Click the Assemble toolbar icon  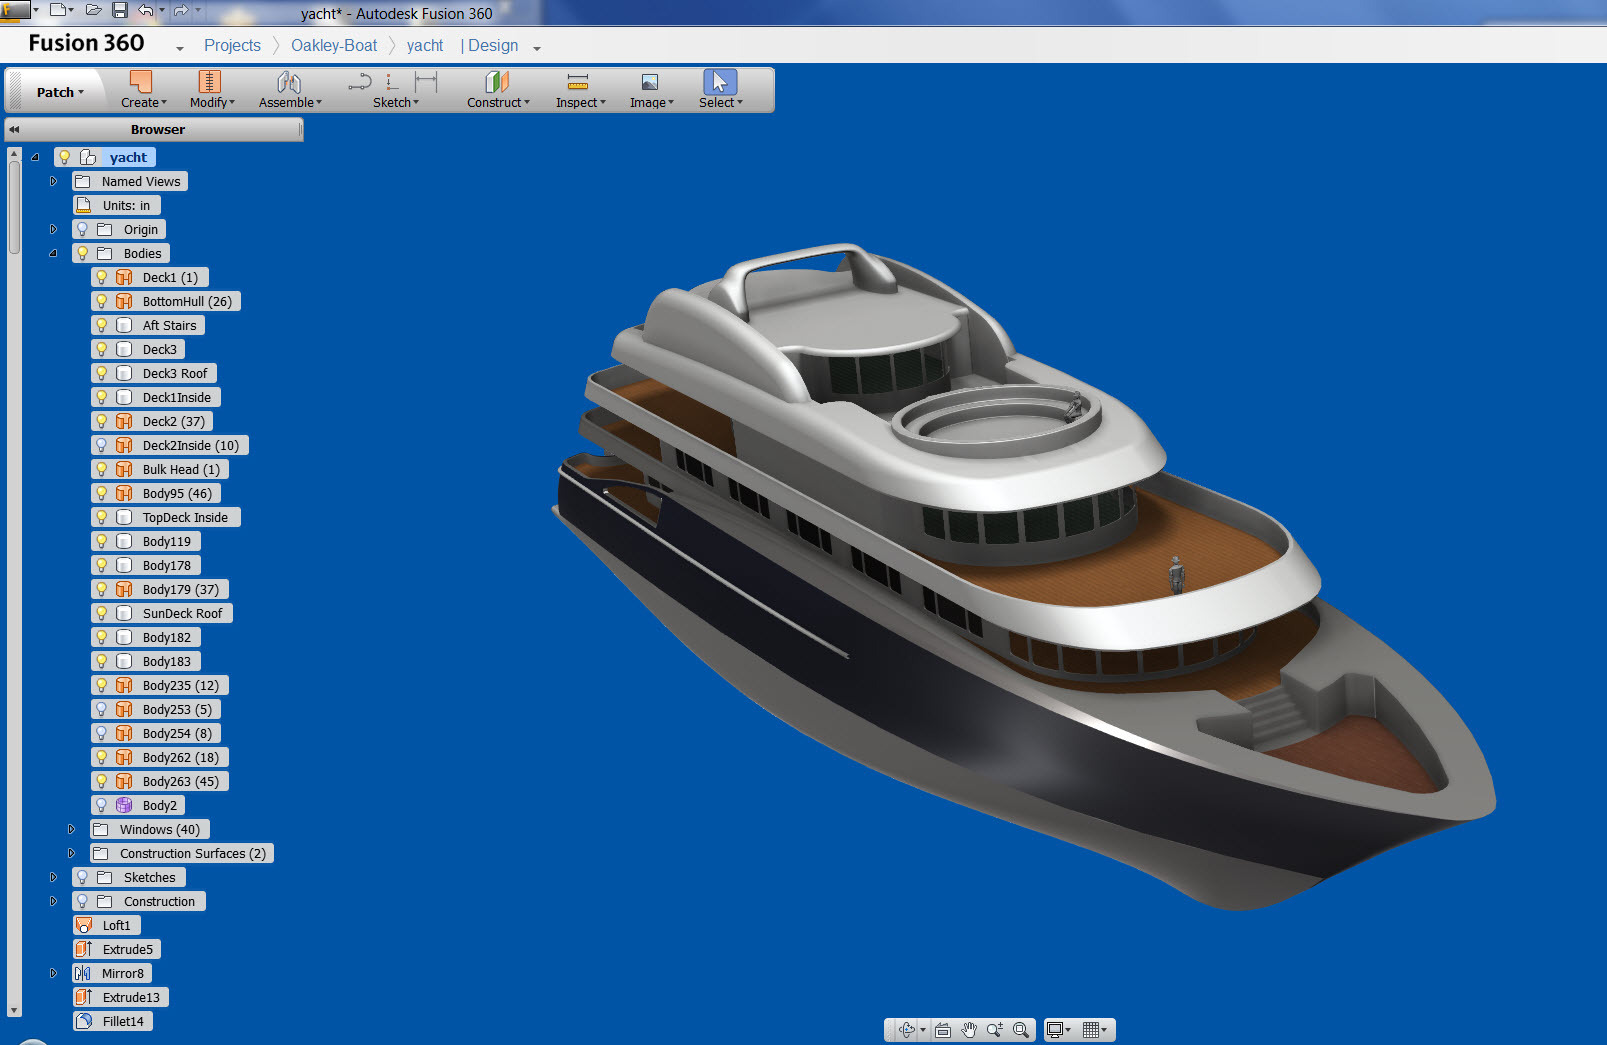click(288, 90)
